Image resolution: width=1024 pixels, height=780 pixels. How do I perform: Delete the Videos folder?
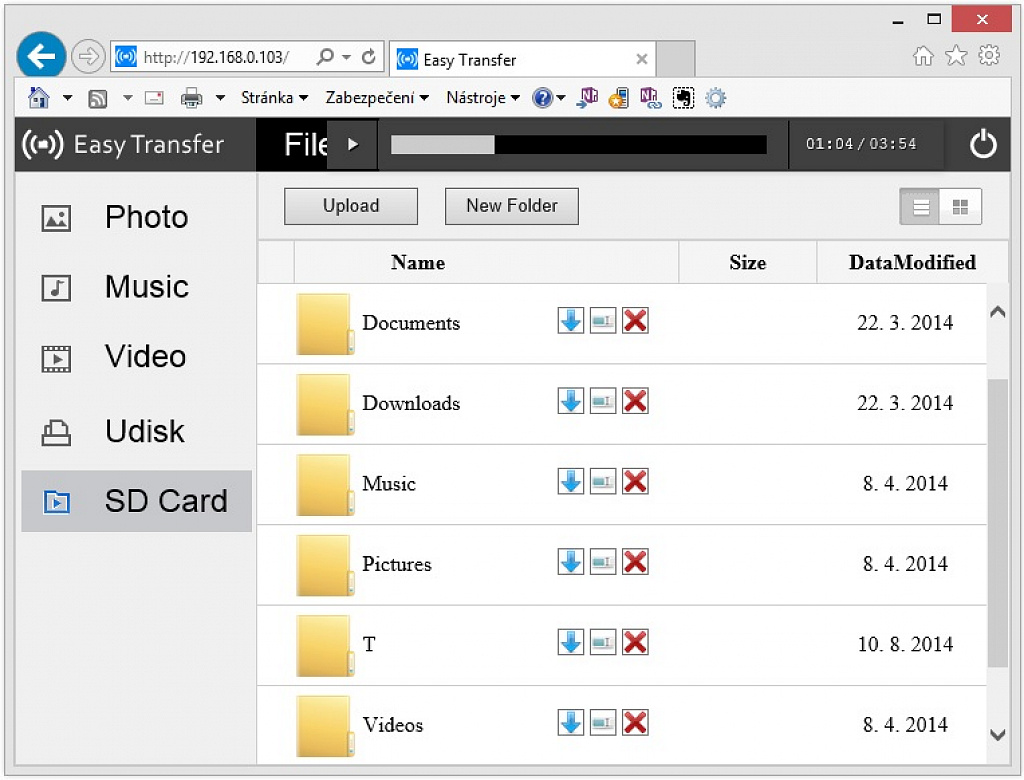click(x=635, y=723)
